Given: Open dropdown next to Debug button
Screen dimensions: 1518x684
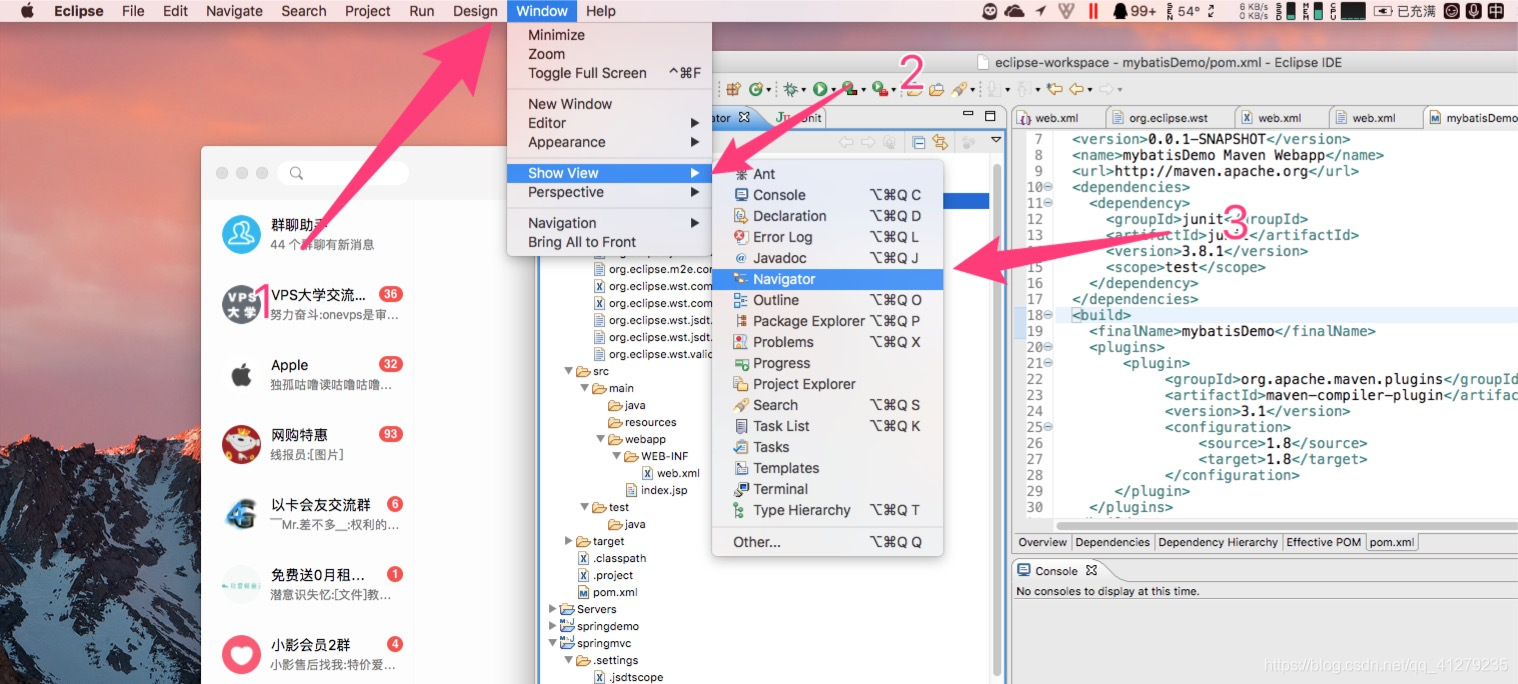Looking at the screenshot, I should tap(803, 90).
